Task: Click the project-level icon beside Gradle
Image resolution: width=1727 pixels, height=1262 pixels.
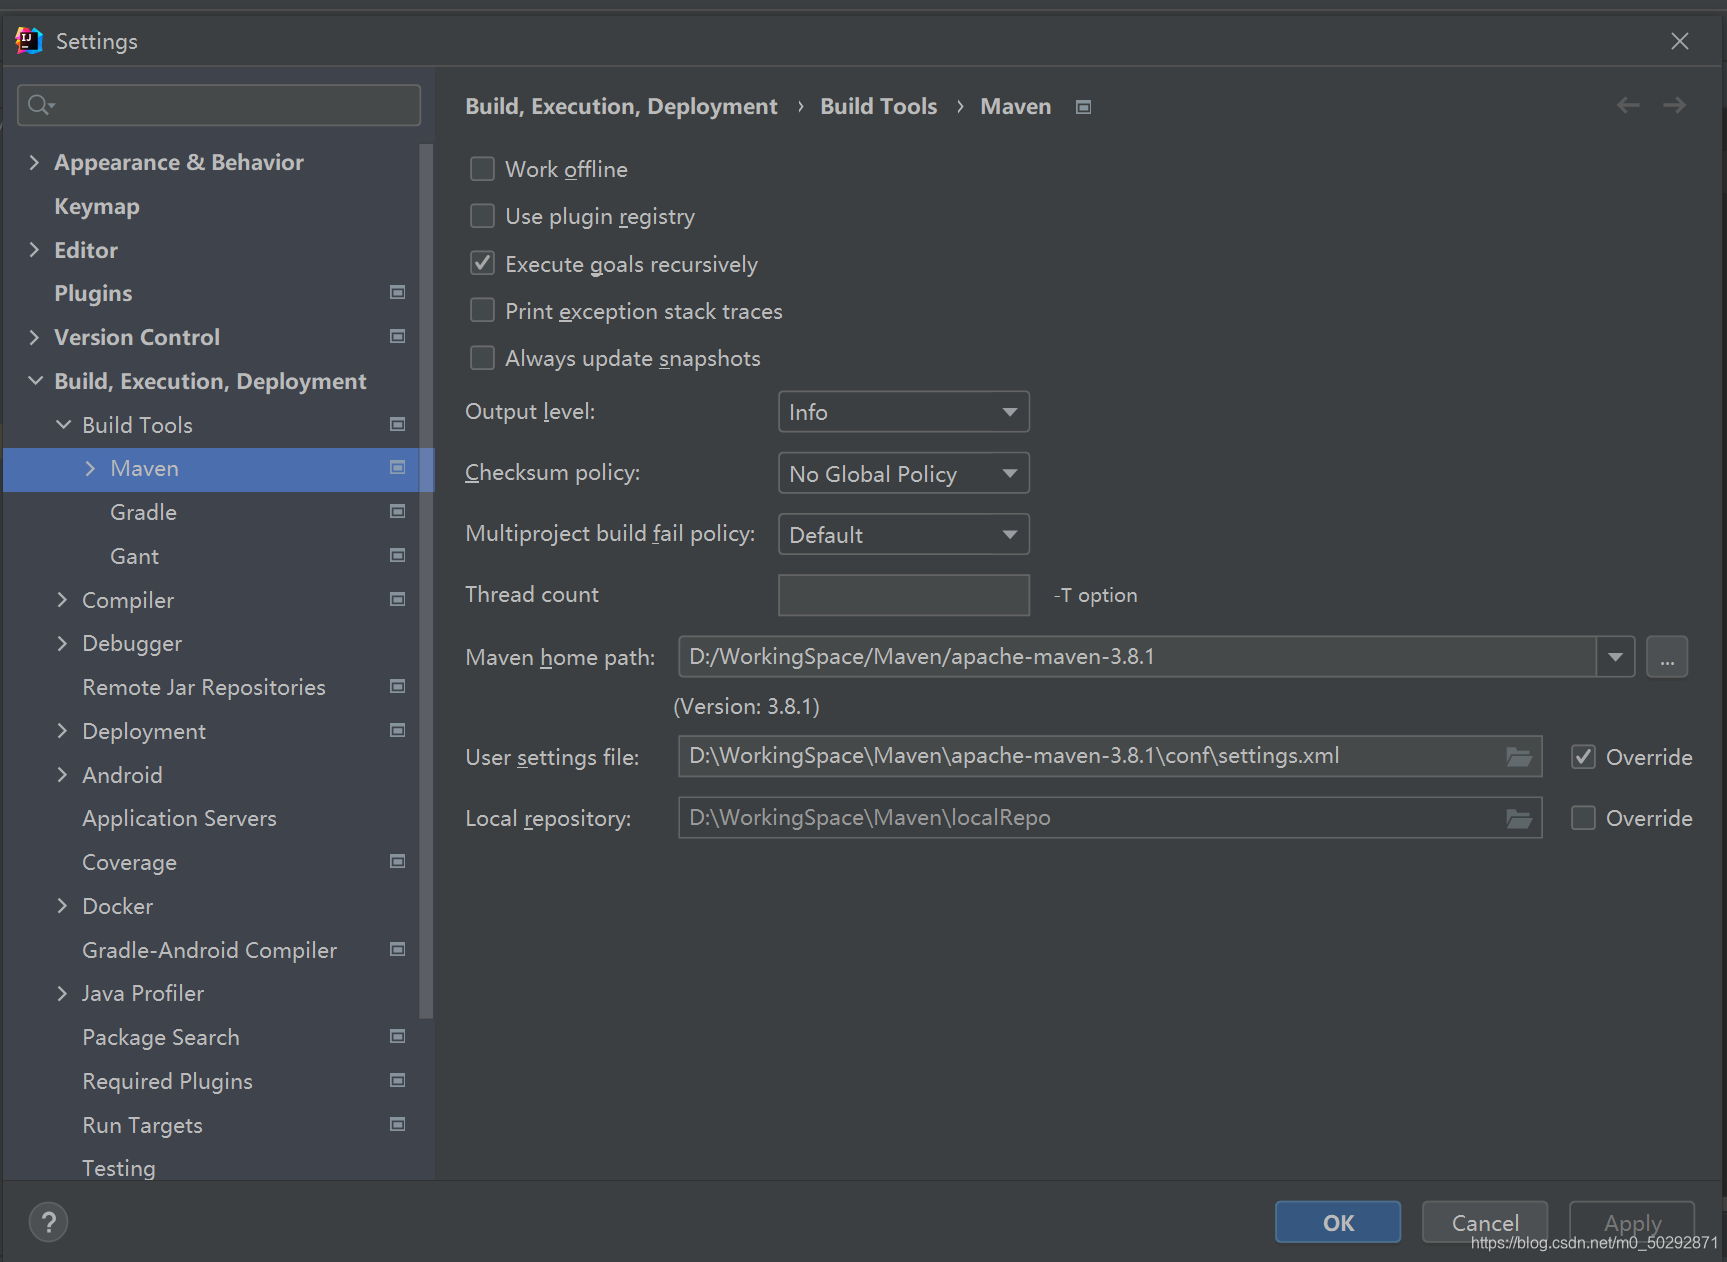Action: tap(397, 512)
